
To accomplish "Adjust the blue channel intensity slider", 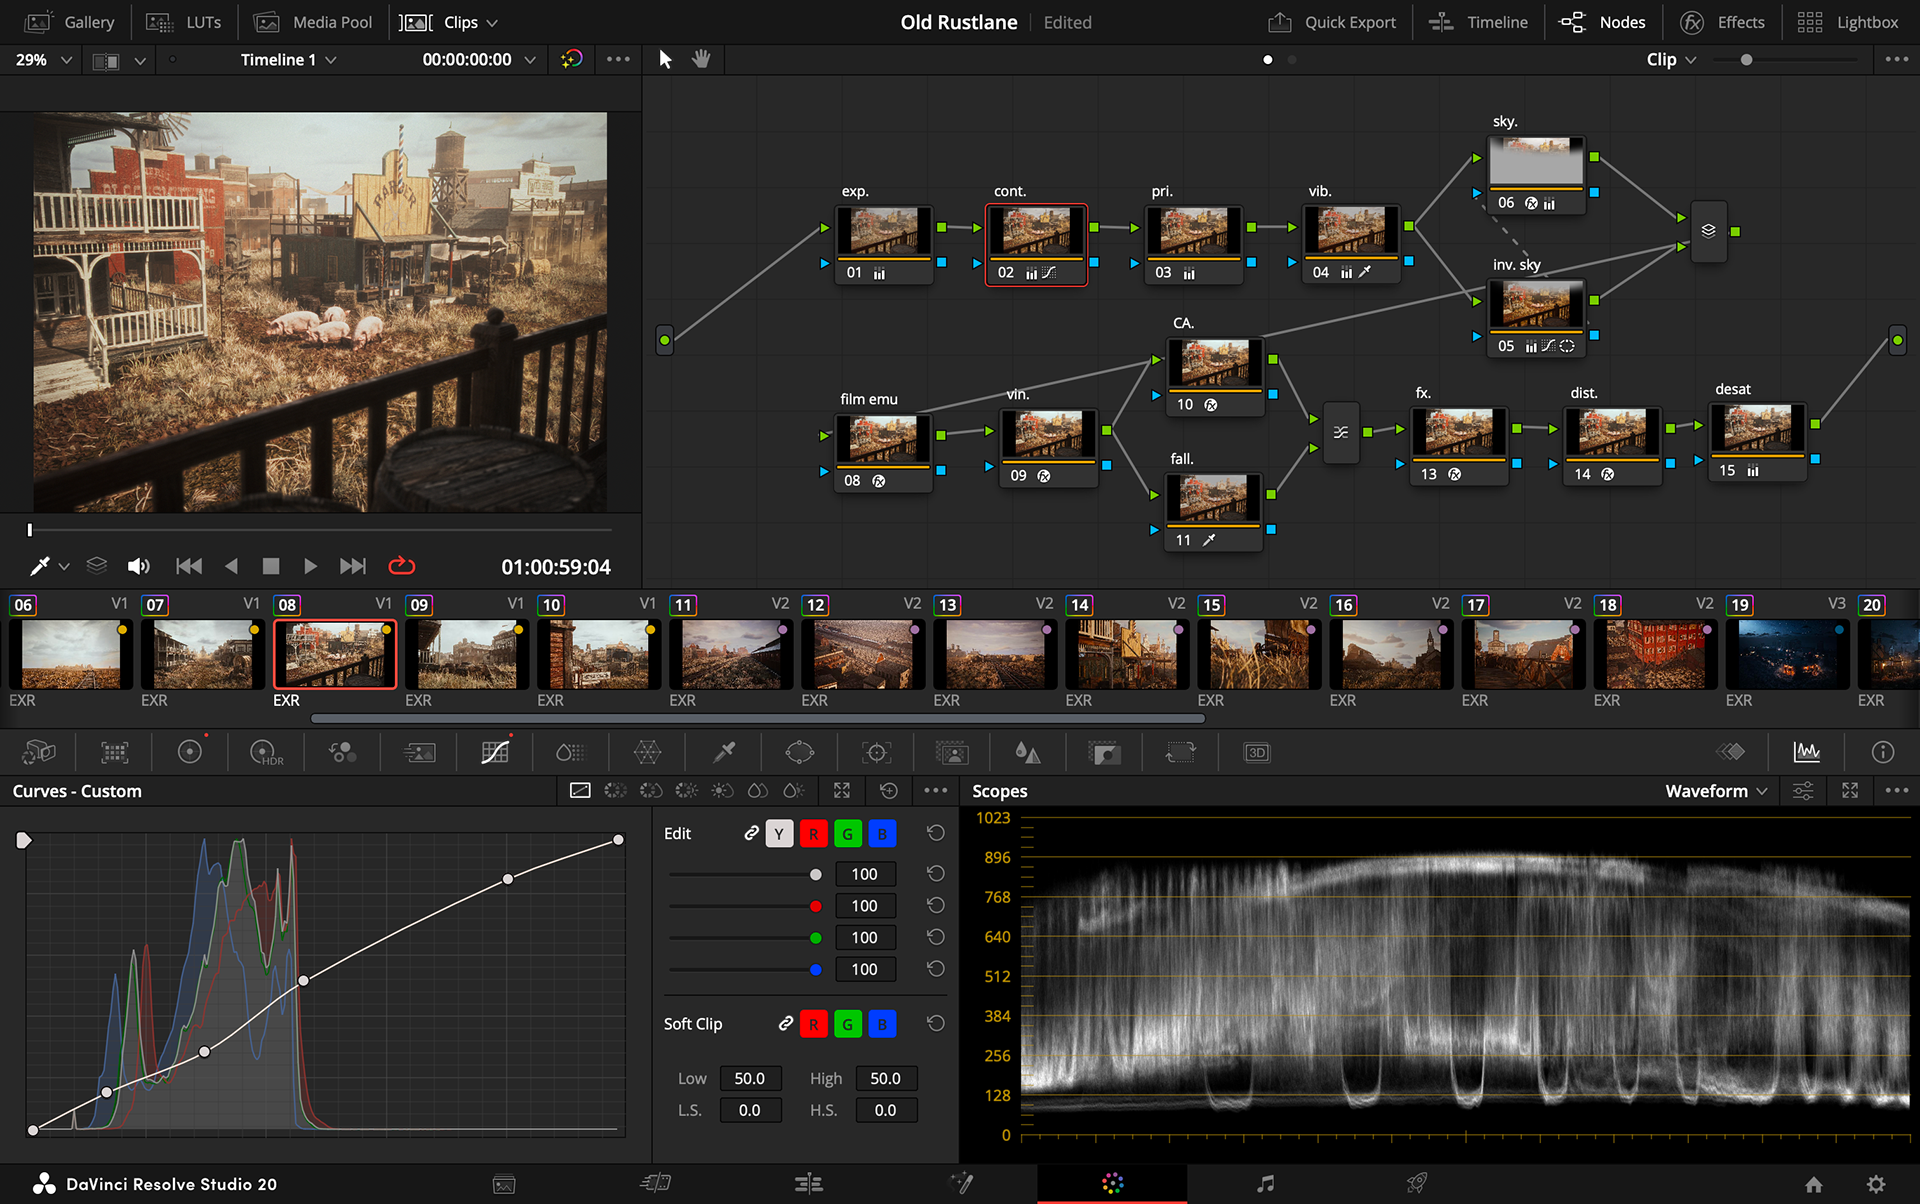I will (746, 970).
